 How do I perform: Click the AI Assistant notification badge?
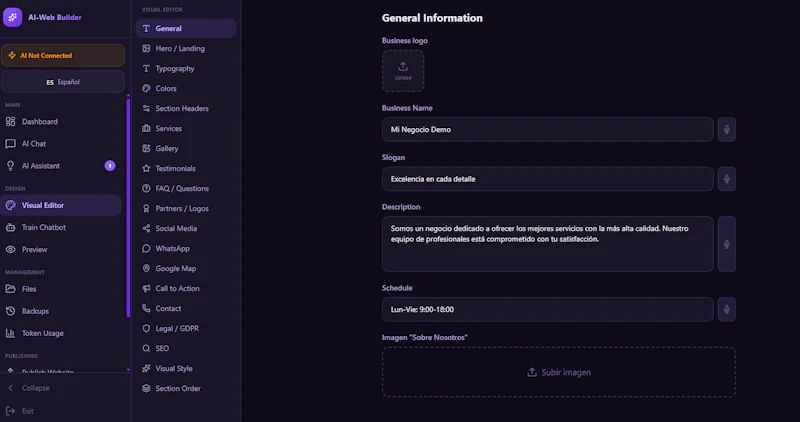(110, 166)
